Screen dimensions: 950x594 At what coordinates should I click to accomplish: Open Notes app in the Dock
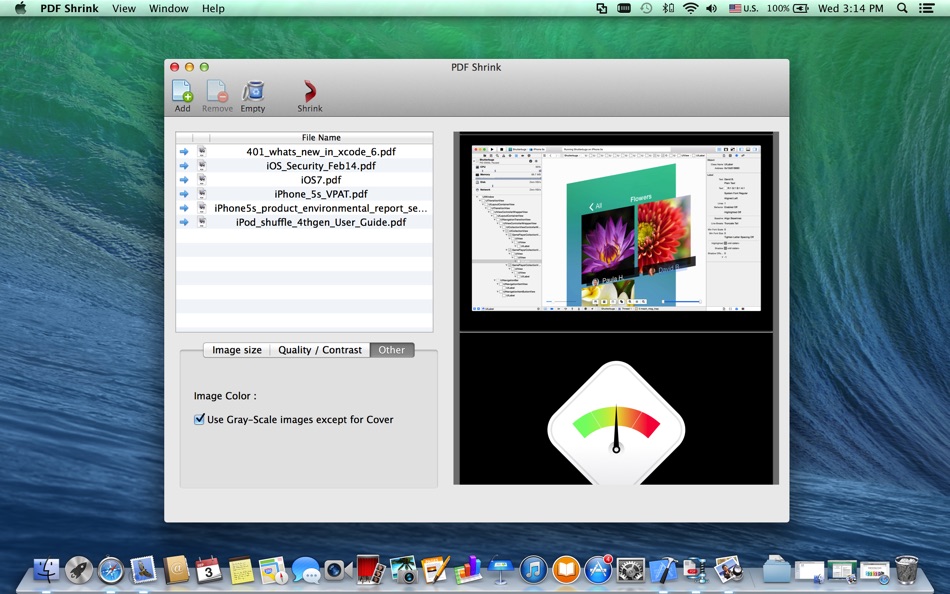tap(241, 570)
